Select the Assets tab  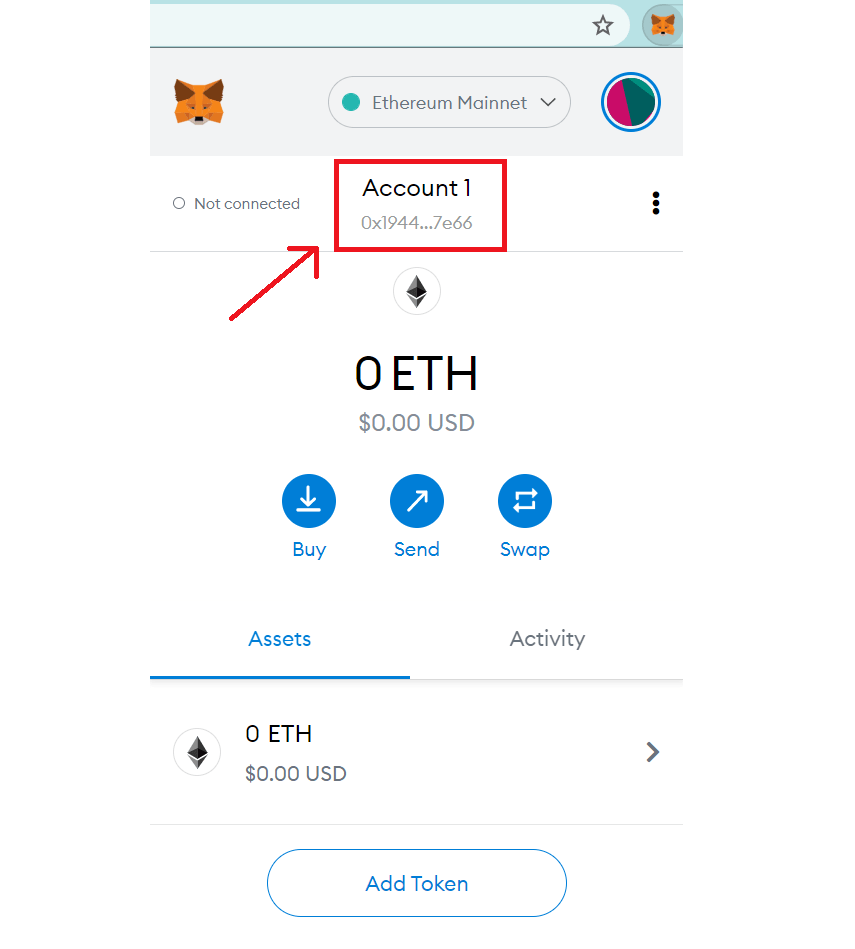point(280,639)
